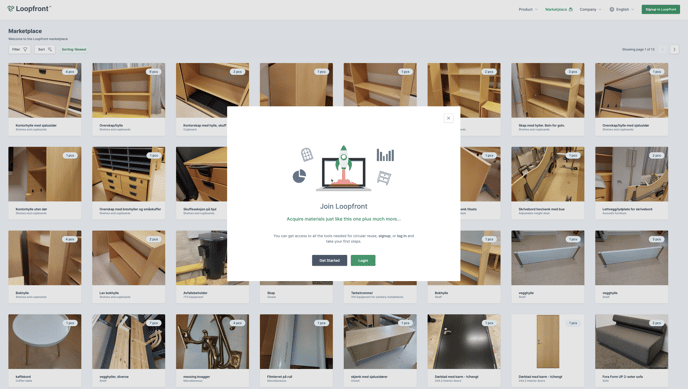Go to next marketplace page
688x389 pixels.
tap(674, 50)
